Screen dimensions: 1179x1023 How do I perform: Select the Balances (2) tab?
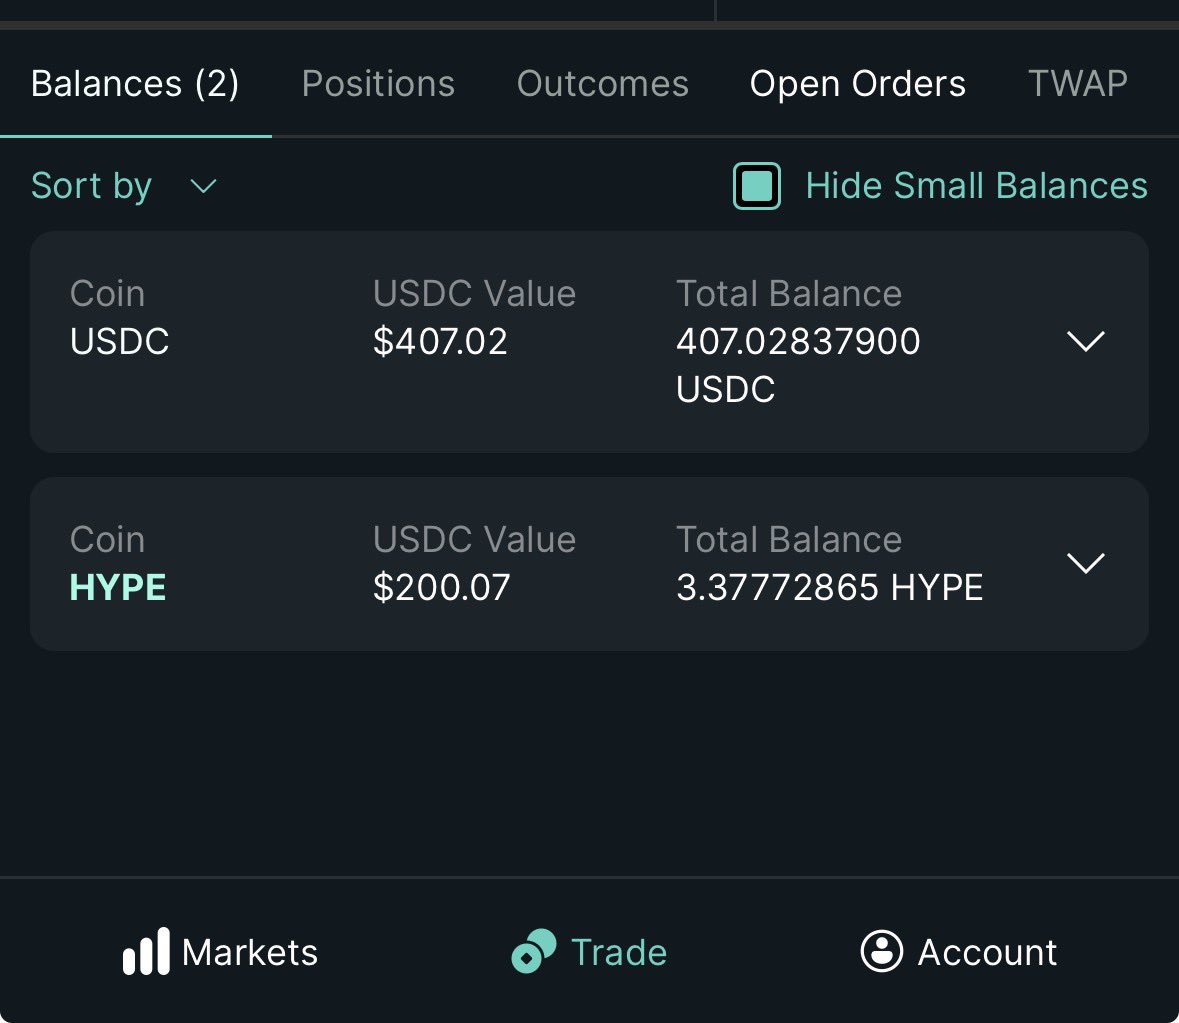click(135, 83)
